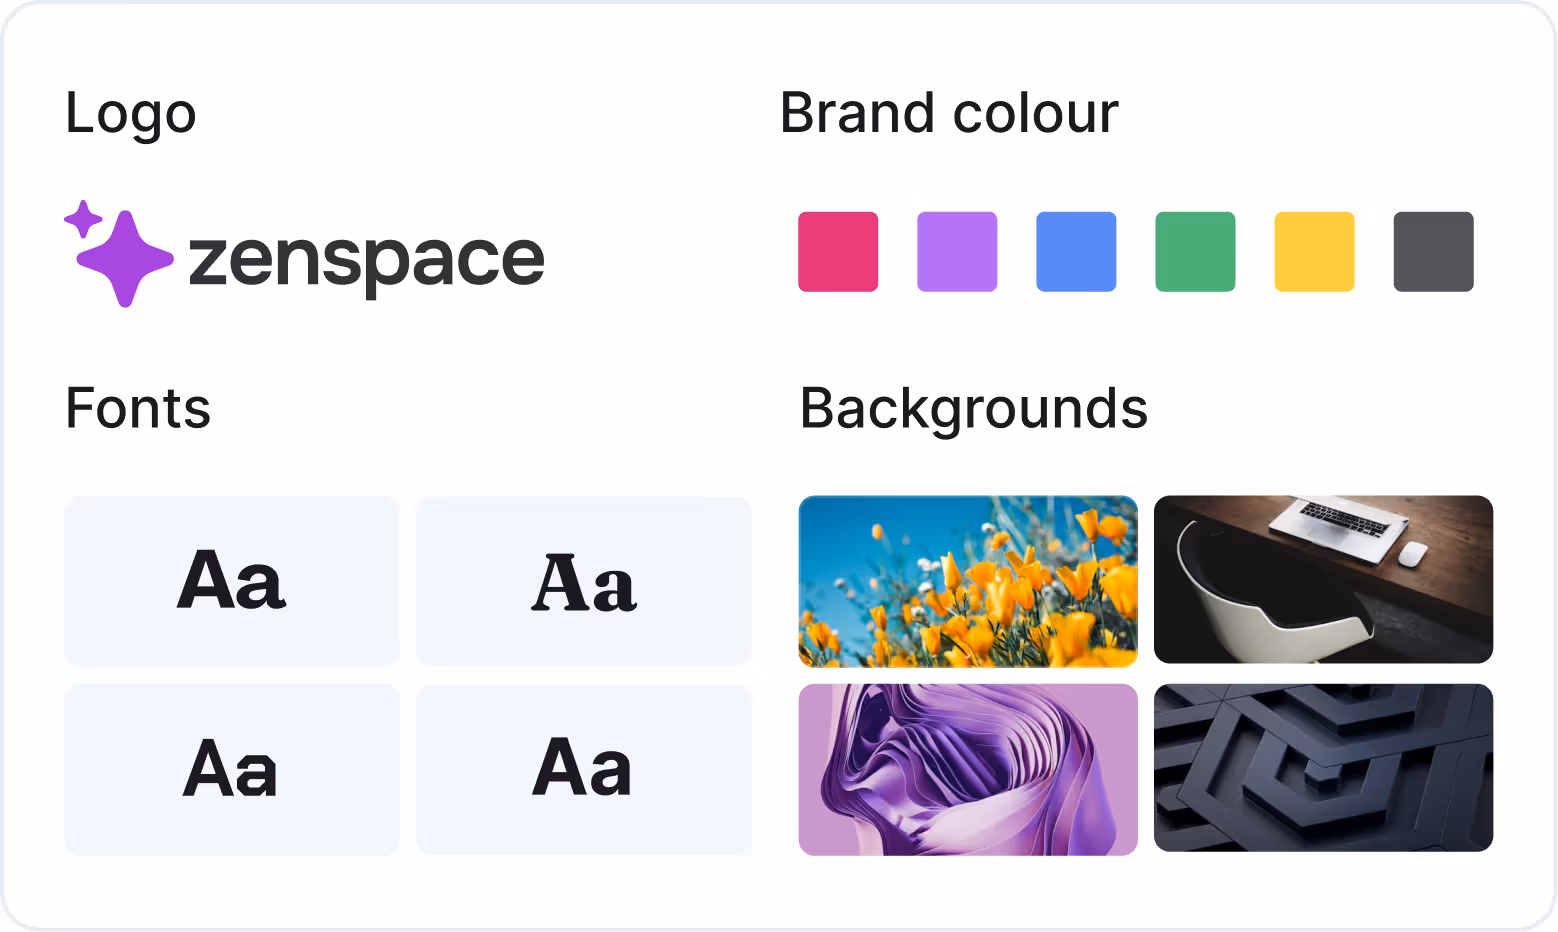Viewport: 1558px width, 932px height.
Task: Click the Brand colour section heading
Action: pyautogui.click(x=949, y=113)
